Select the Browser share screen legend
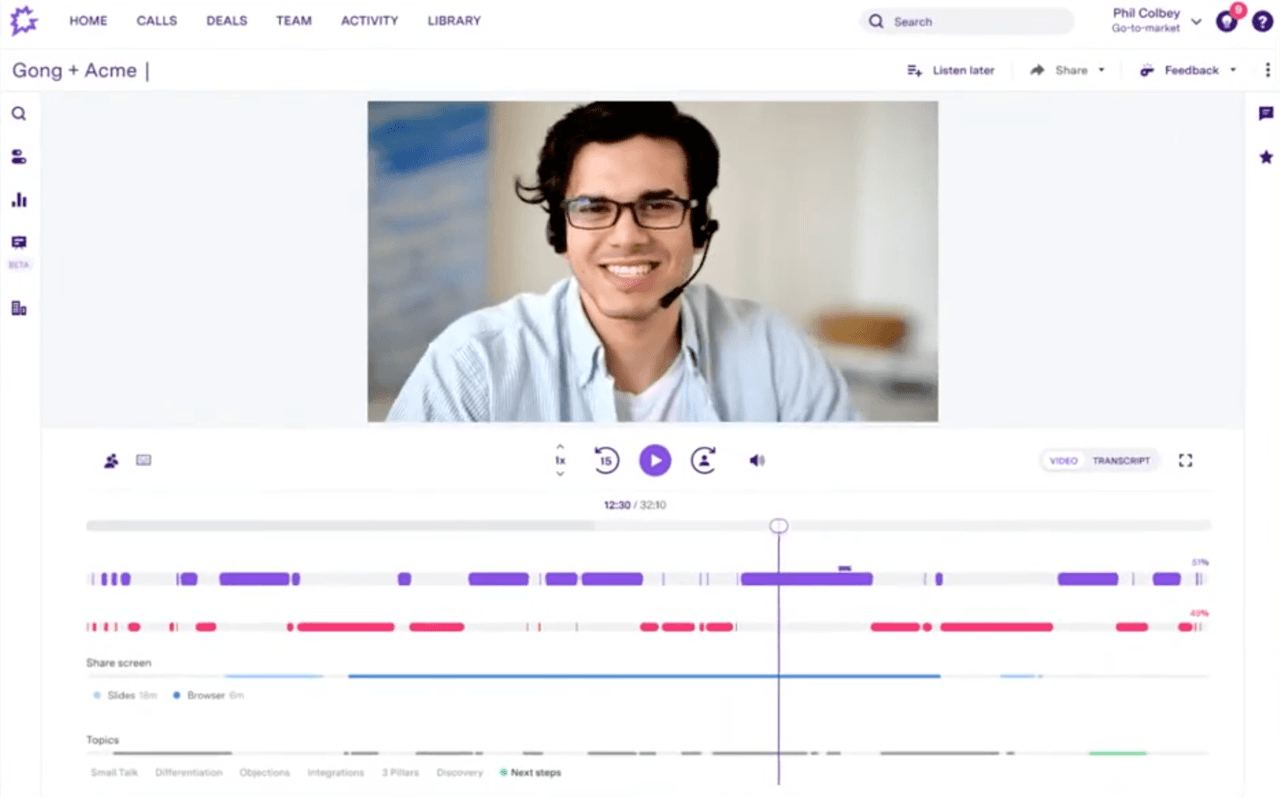The width and height of the screenshot is (1280, 797). [x=208, y=695]
